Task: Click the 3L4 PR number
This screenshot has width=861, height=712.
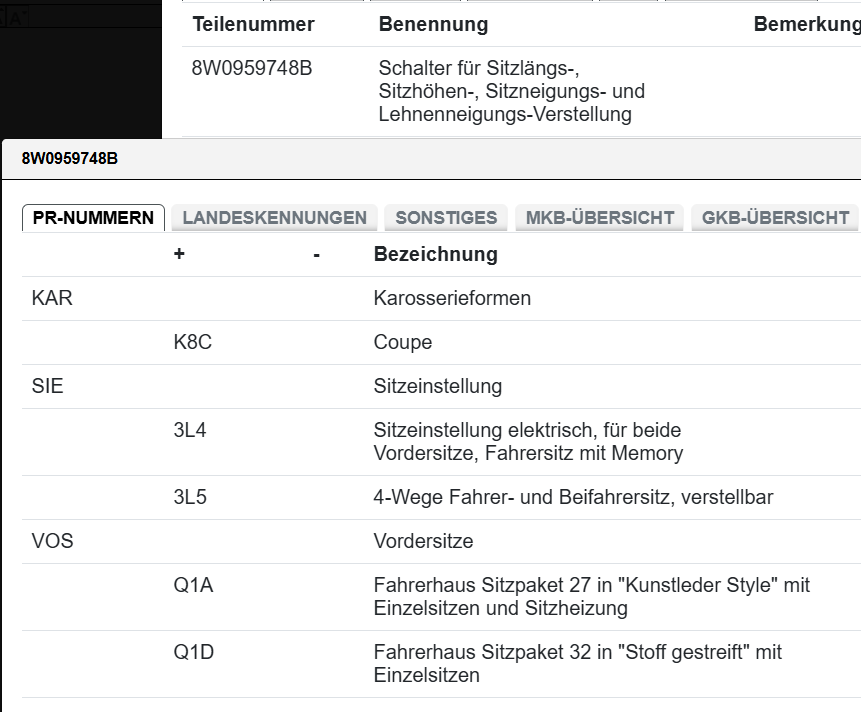Action: 190,430
